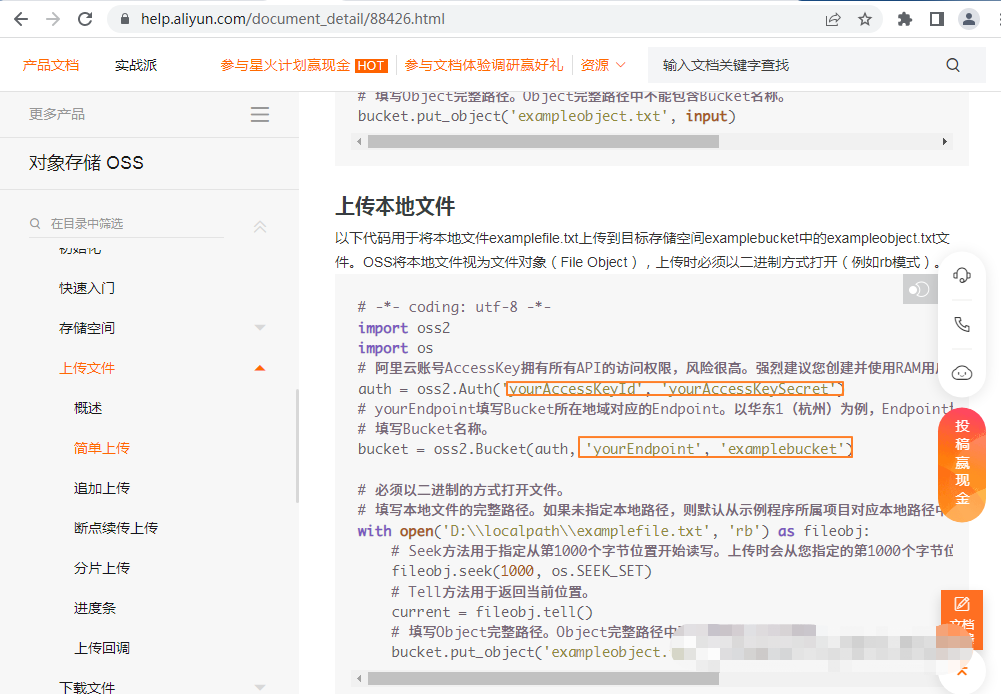Select the 上传文件 sidebar item
The width and height of the screenshot is (1001, 694).
87,368
